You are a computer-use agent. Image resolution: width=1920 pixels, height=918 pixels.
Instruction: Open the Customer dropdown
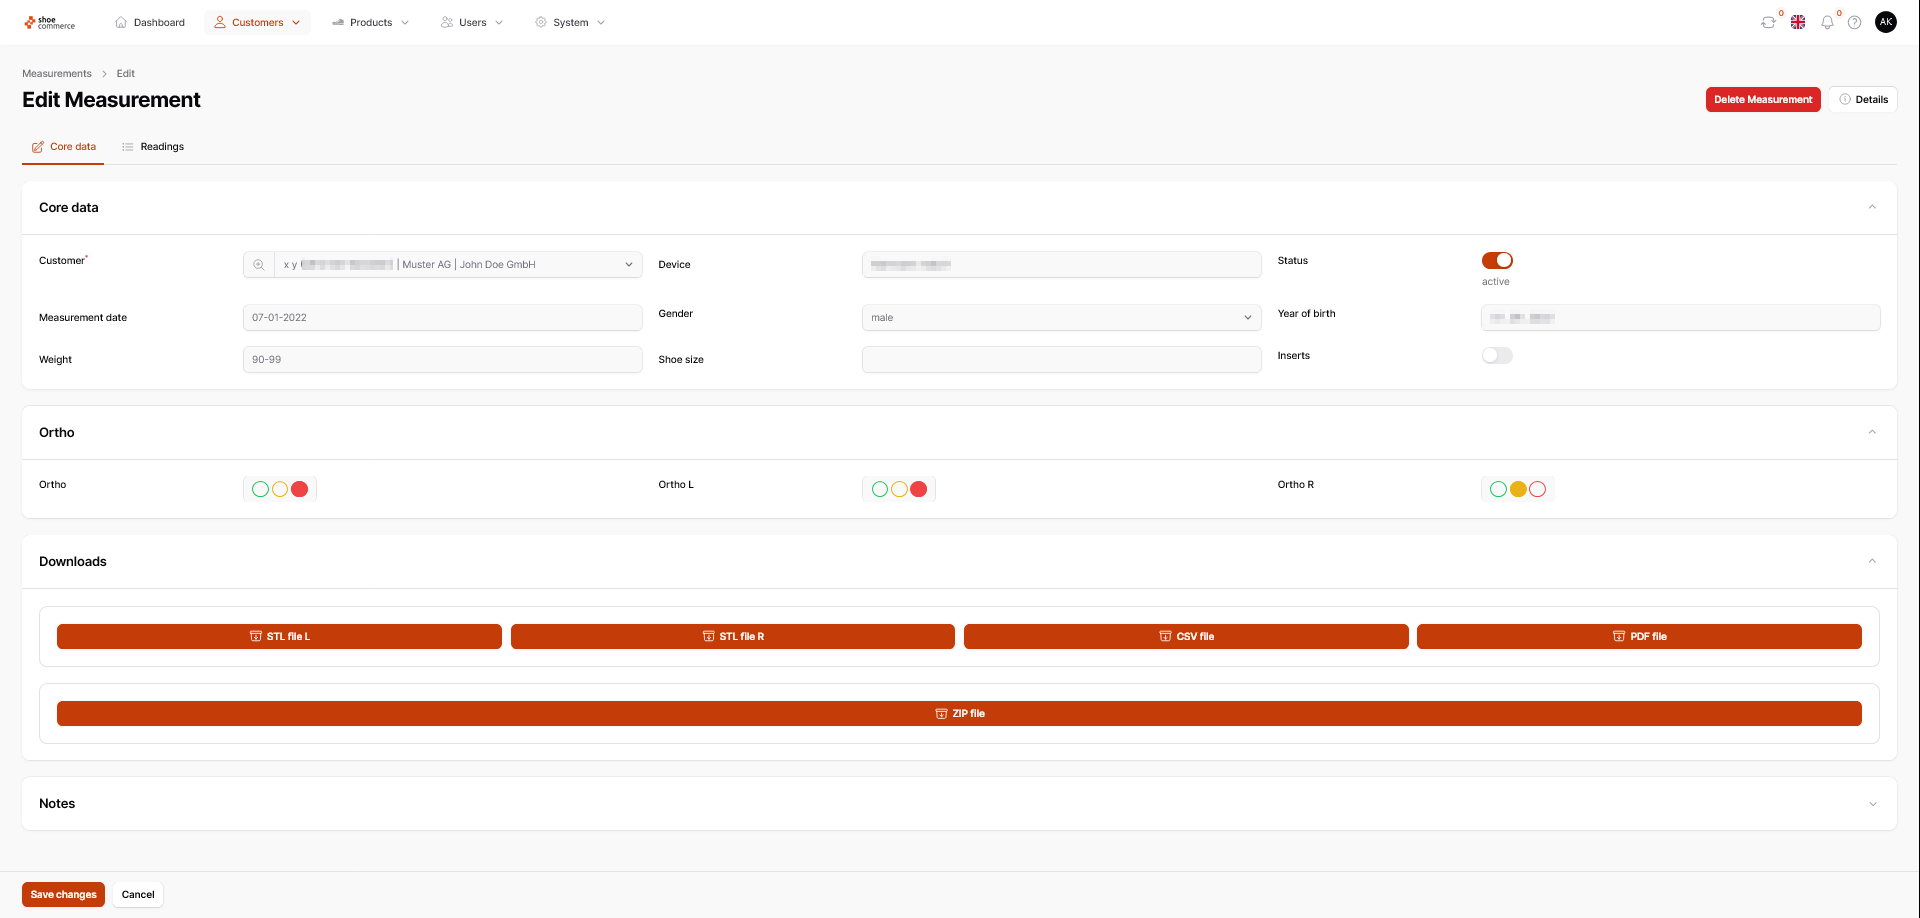click(x=458, y=265)
